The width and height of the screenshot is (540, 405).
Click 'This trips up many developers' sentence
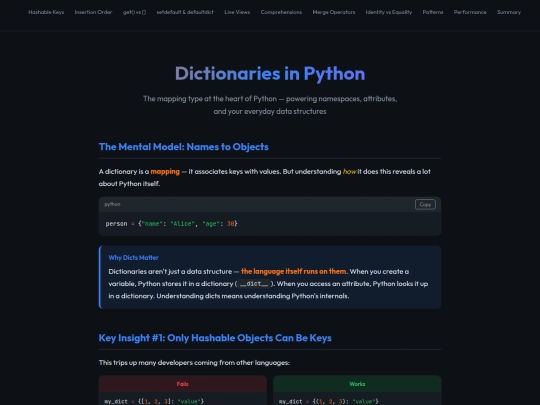click(x=194, y=363)
